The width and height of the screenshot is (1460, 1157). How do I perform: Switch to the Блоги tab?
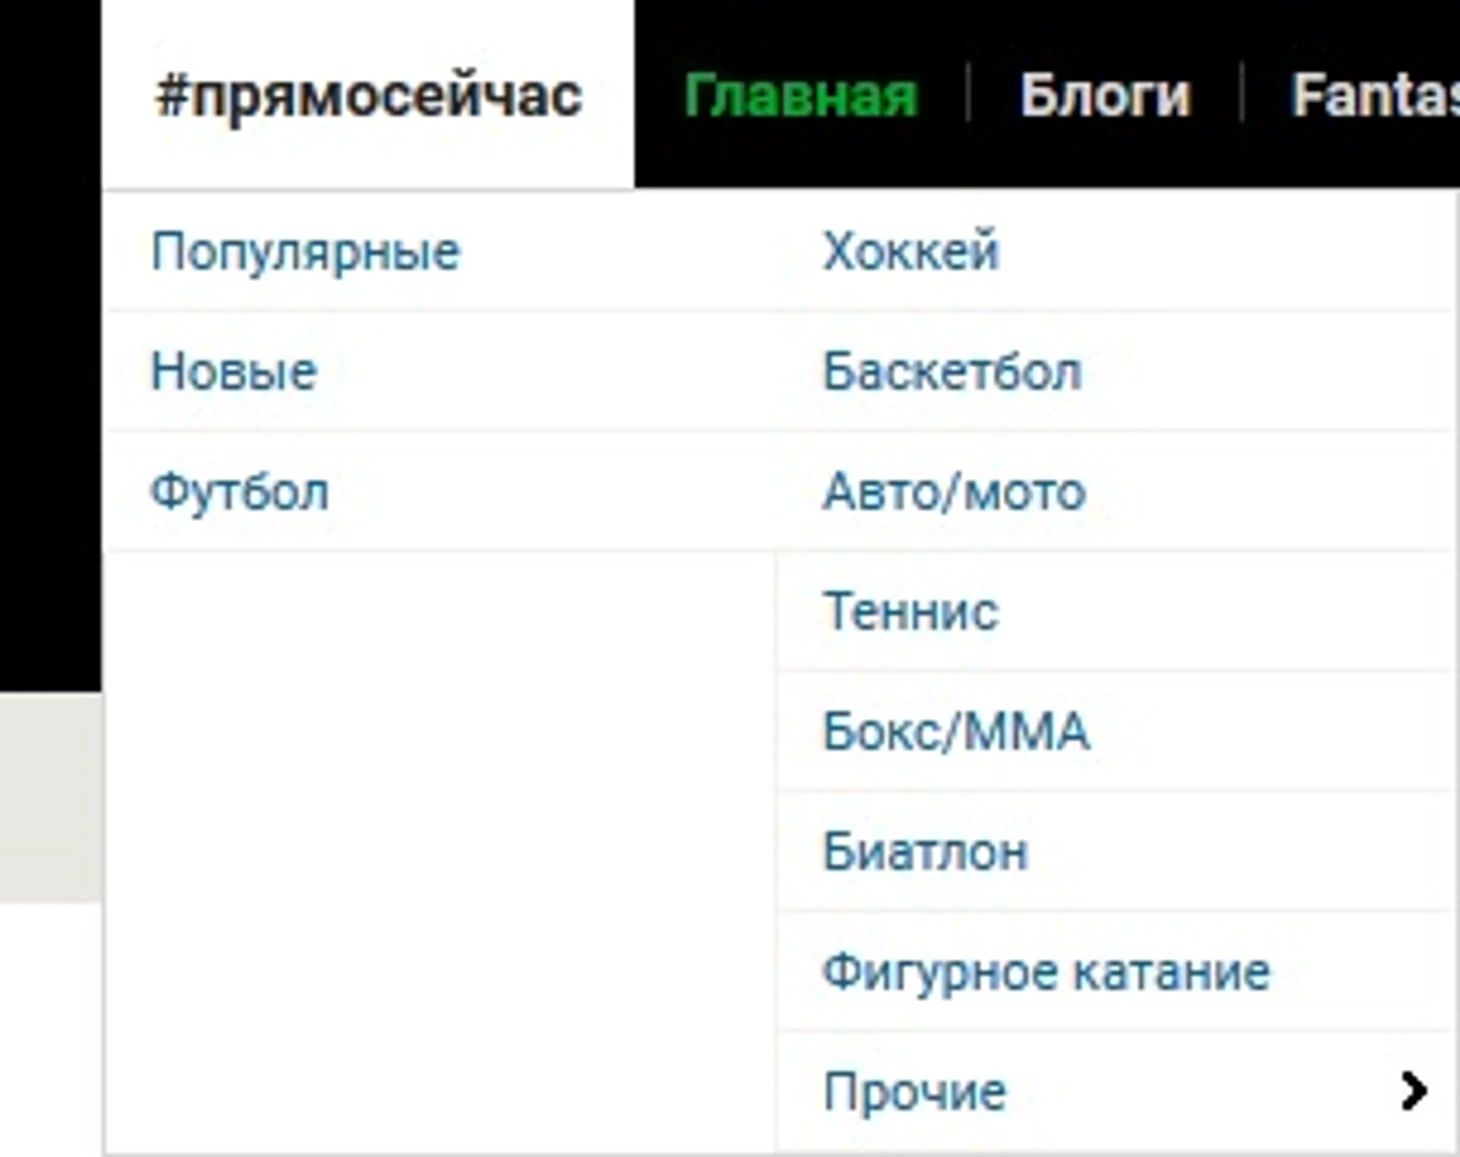click(1105, 96)
